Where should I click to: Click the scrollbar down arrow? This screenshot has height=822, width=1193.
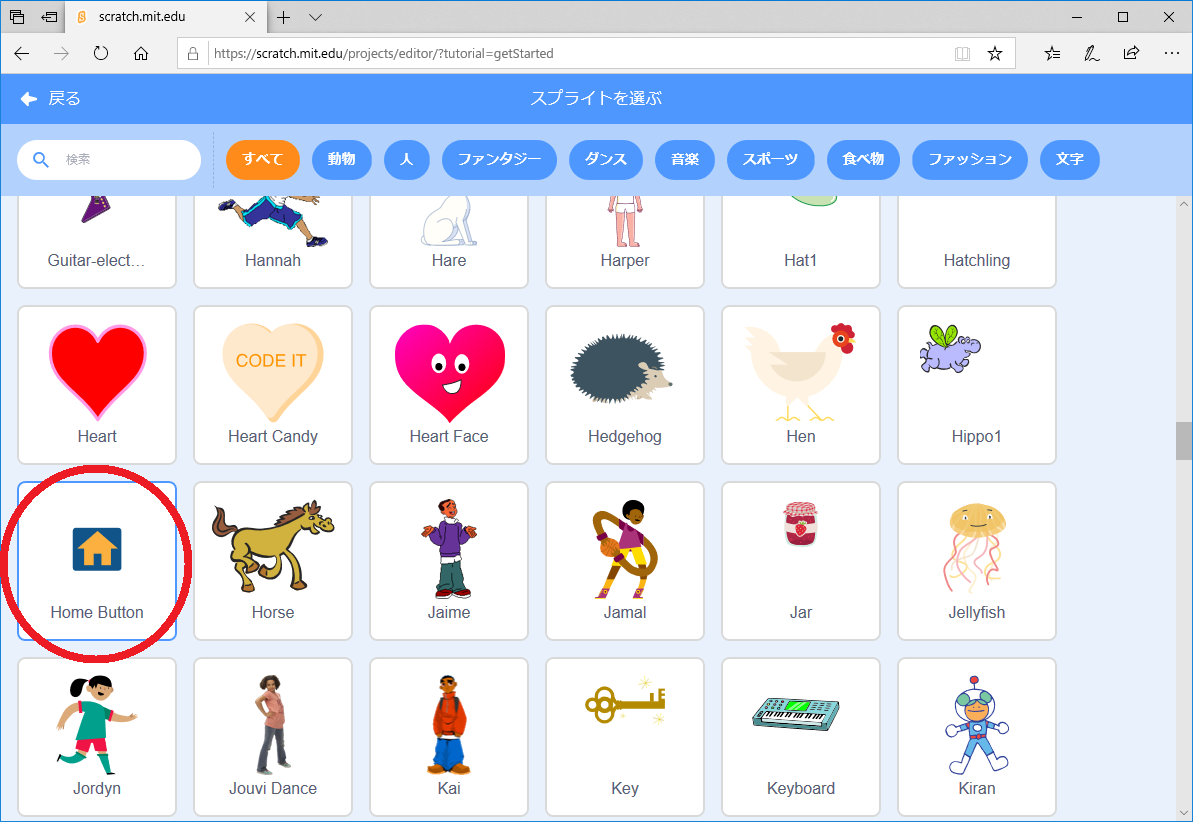point(1184,813)
